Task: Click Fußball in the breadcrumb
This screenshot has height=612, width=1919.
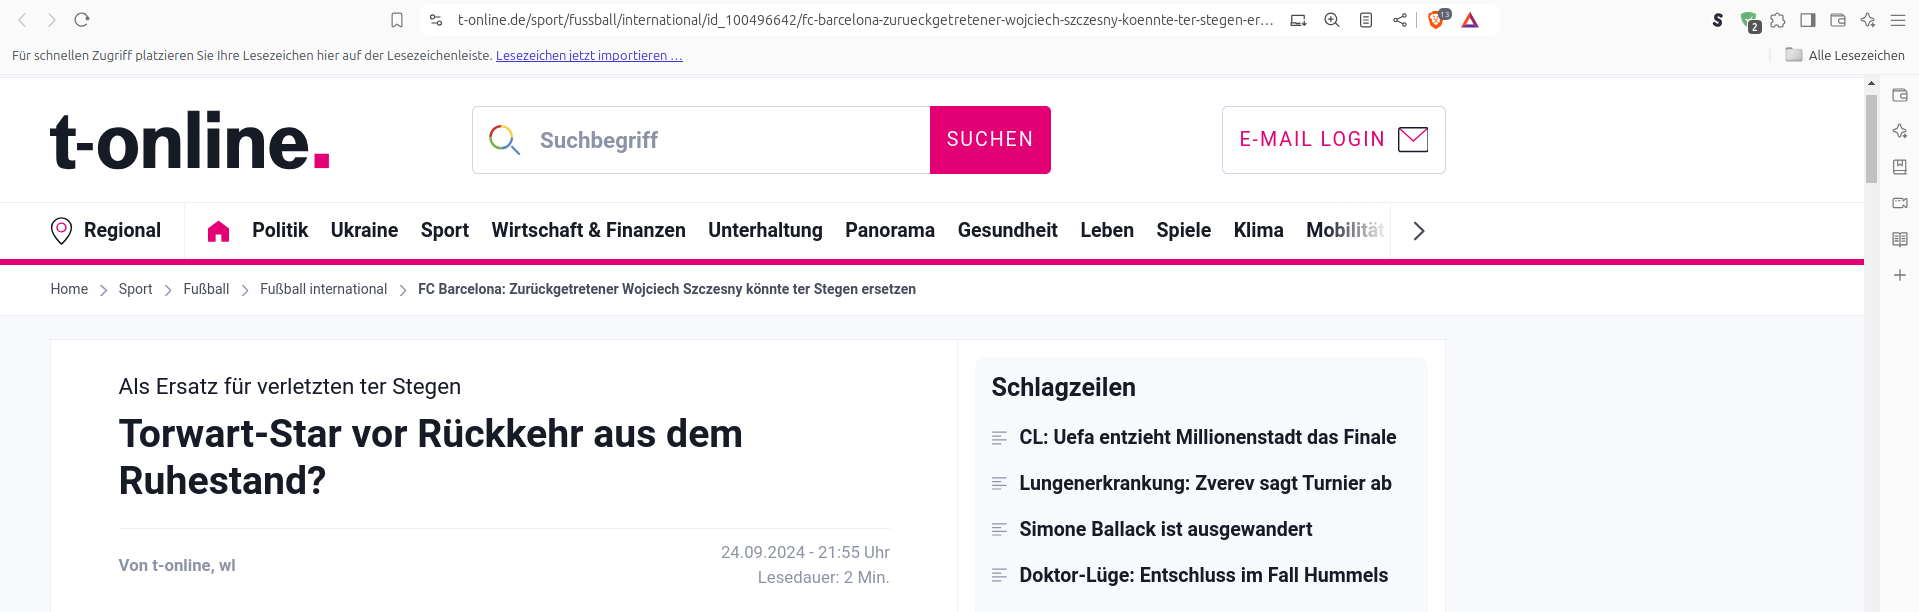Action: [206, 289]
